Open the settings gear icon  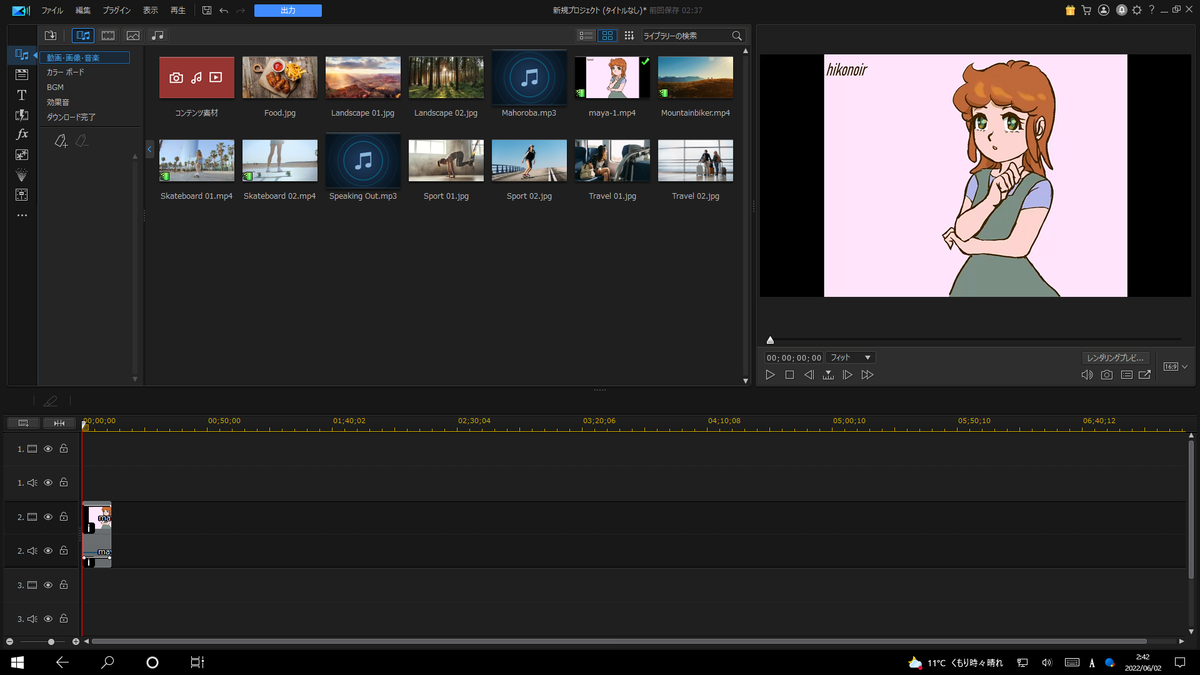tap(1136, 10)
